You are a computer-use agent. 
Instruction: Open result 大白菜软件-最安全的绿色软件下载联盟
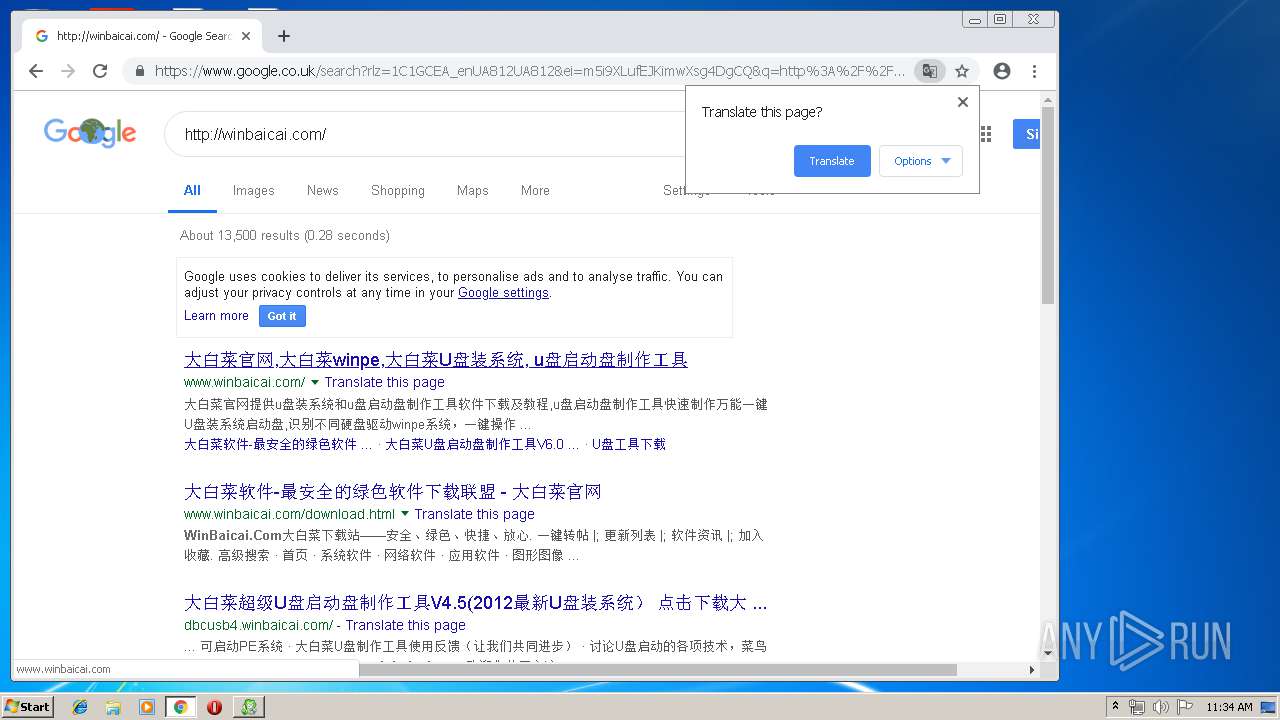[393, 492]
